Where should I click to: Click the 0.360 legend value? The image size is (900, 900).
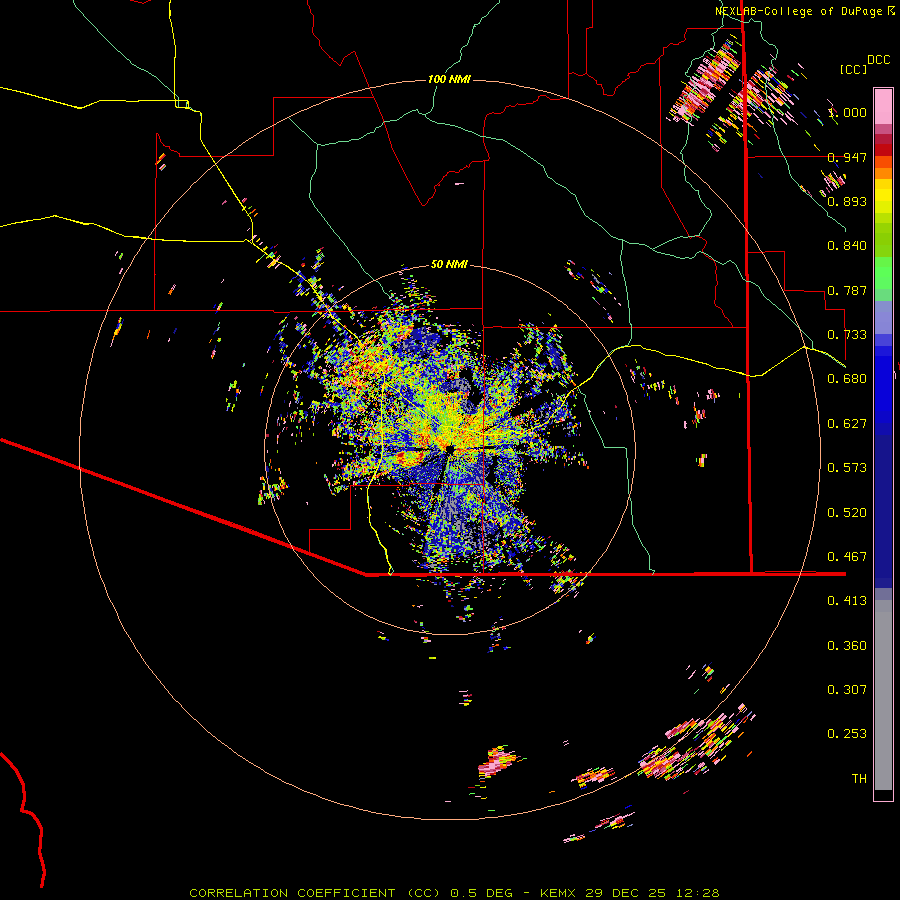(847, 646)
